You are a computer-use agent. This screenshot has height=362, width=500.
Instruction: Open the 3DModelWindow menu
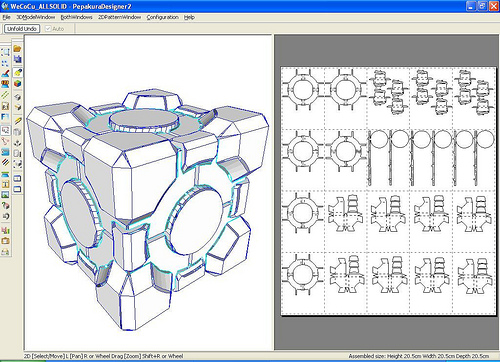(35, 17)
